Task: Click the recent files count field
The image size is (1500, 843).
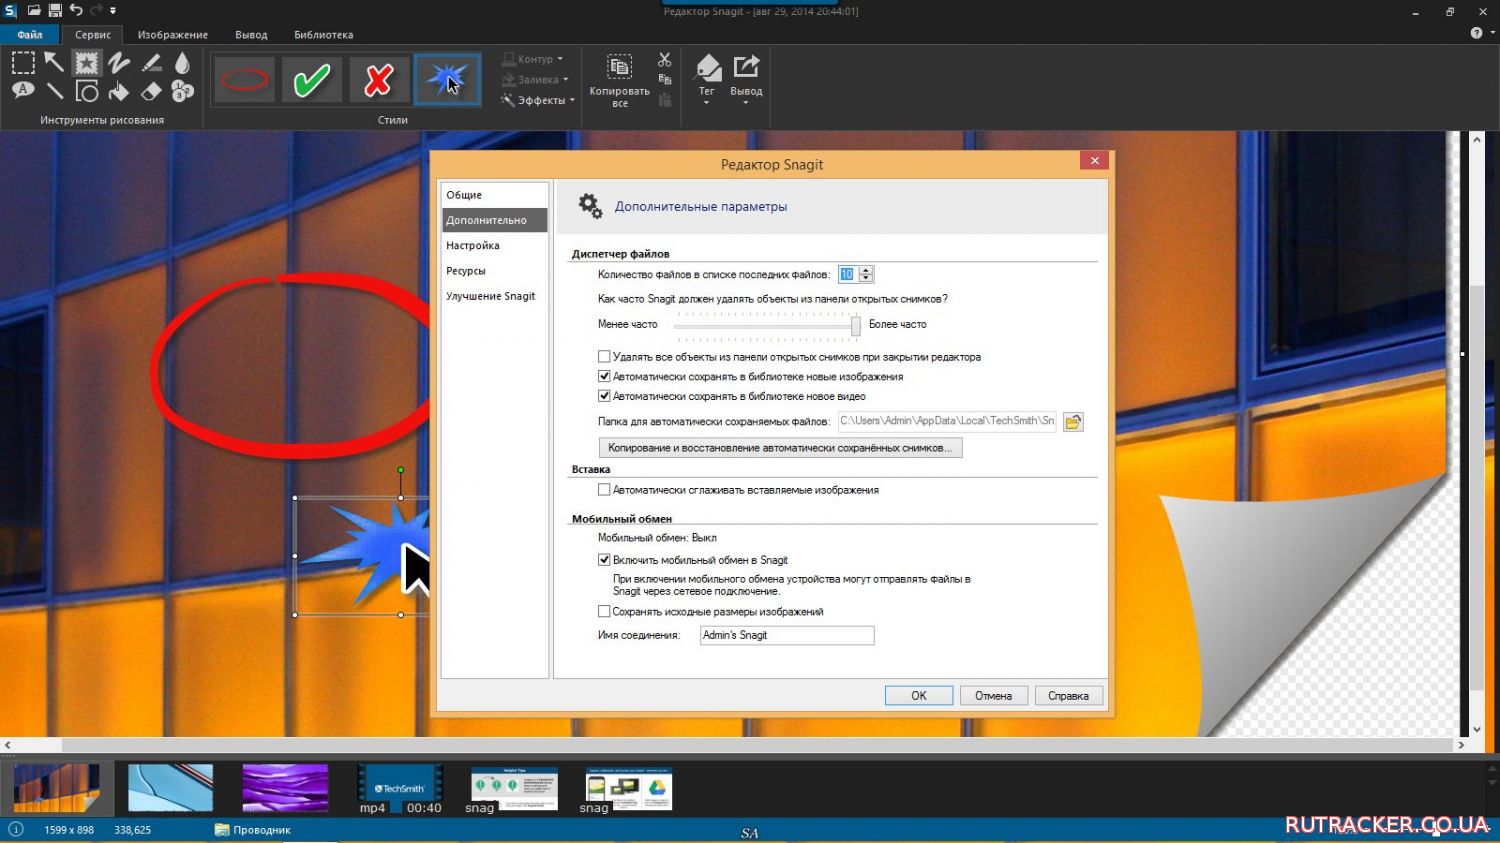Action: pyautogui.click(x=848, y=274)
